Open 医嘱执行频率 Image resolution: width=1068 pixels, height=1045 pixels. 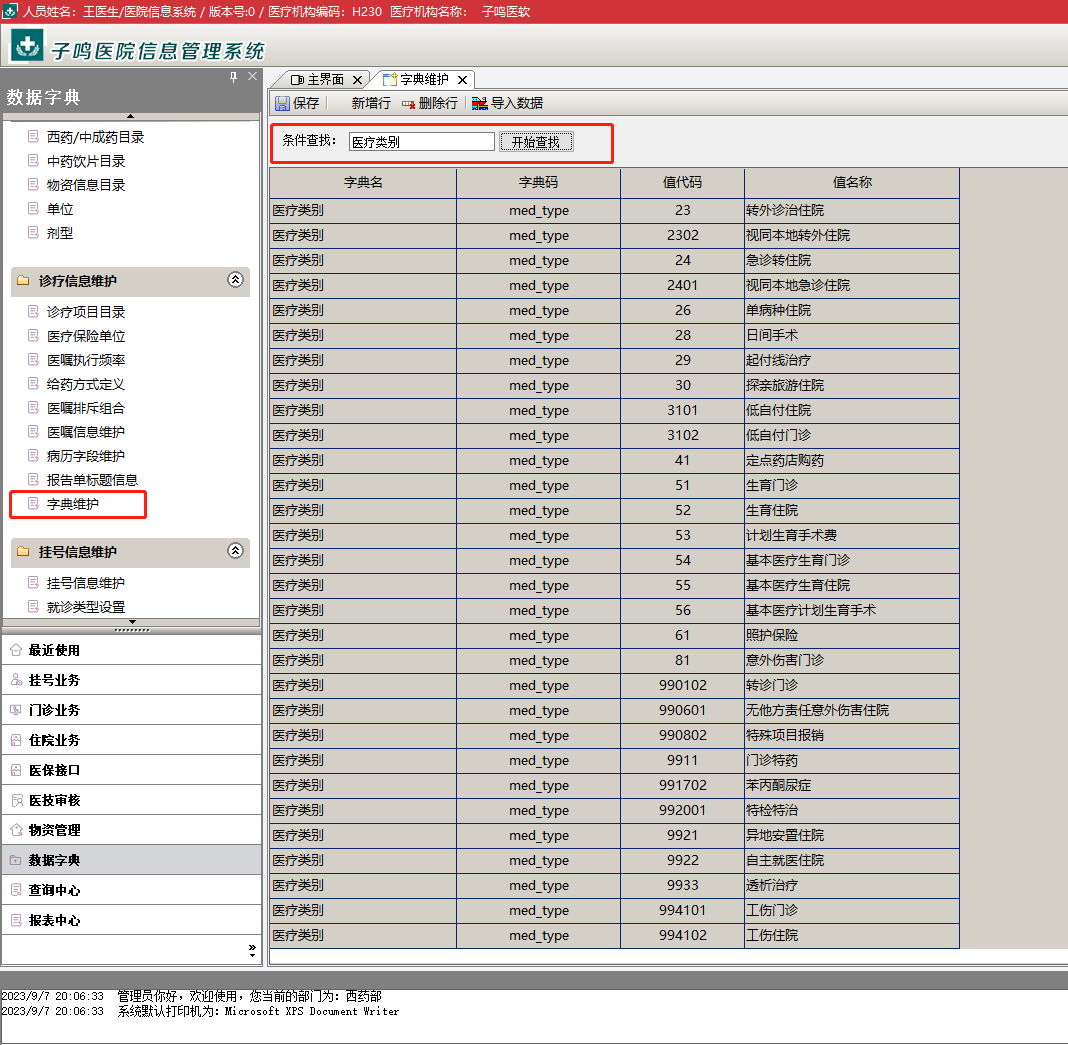click(86, 360)
